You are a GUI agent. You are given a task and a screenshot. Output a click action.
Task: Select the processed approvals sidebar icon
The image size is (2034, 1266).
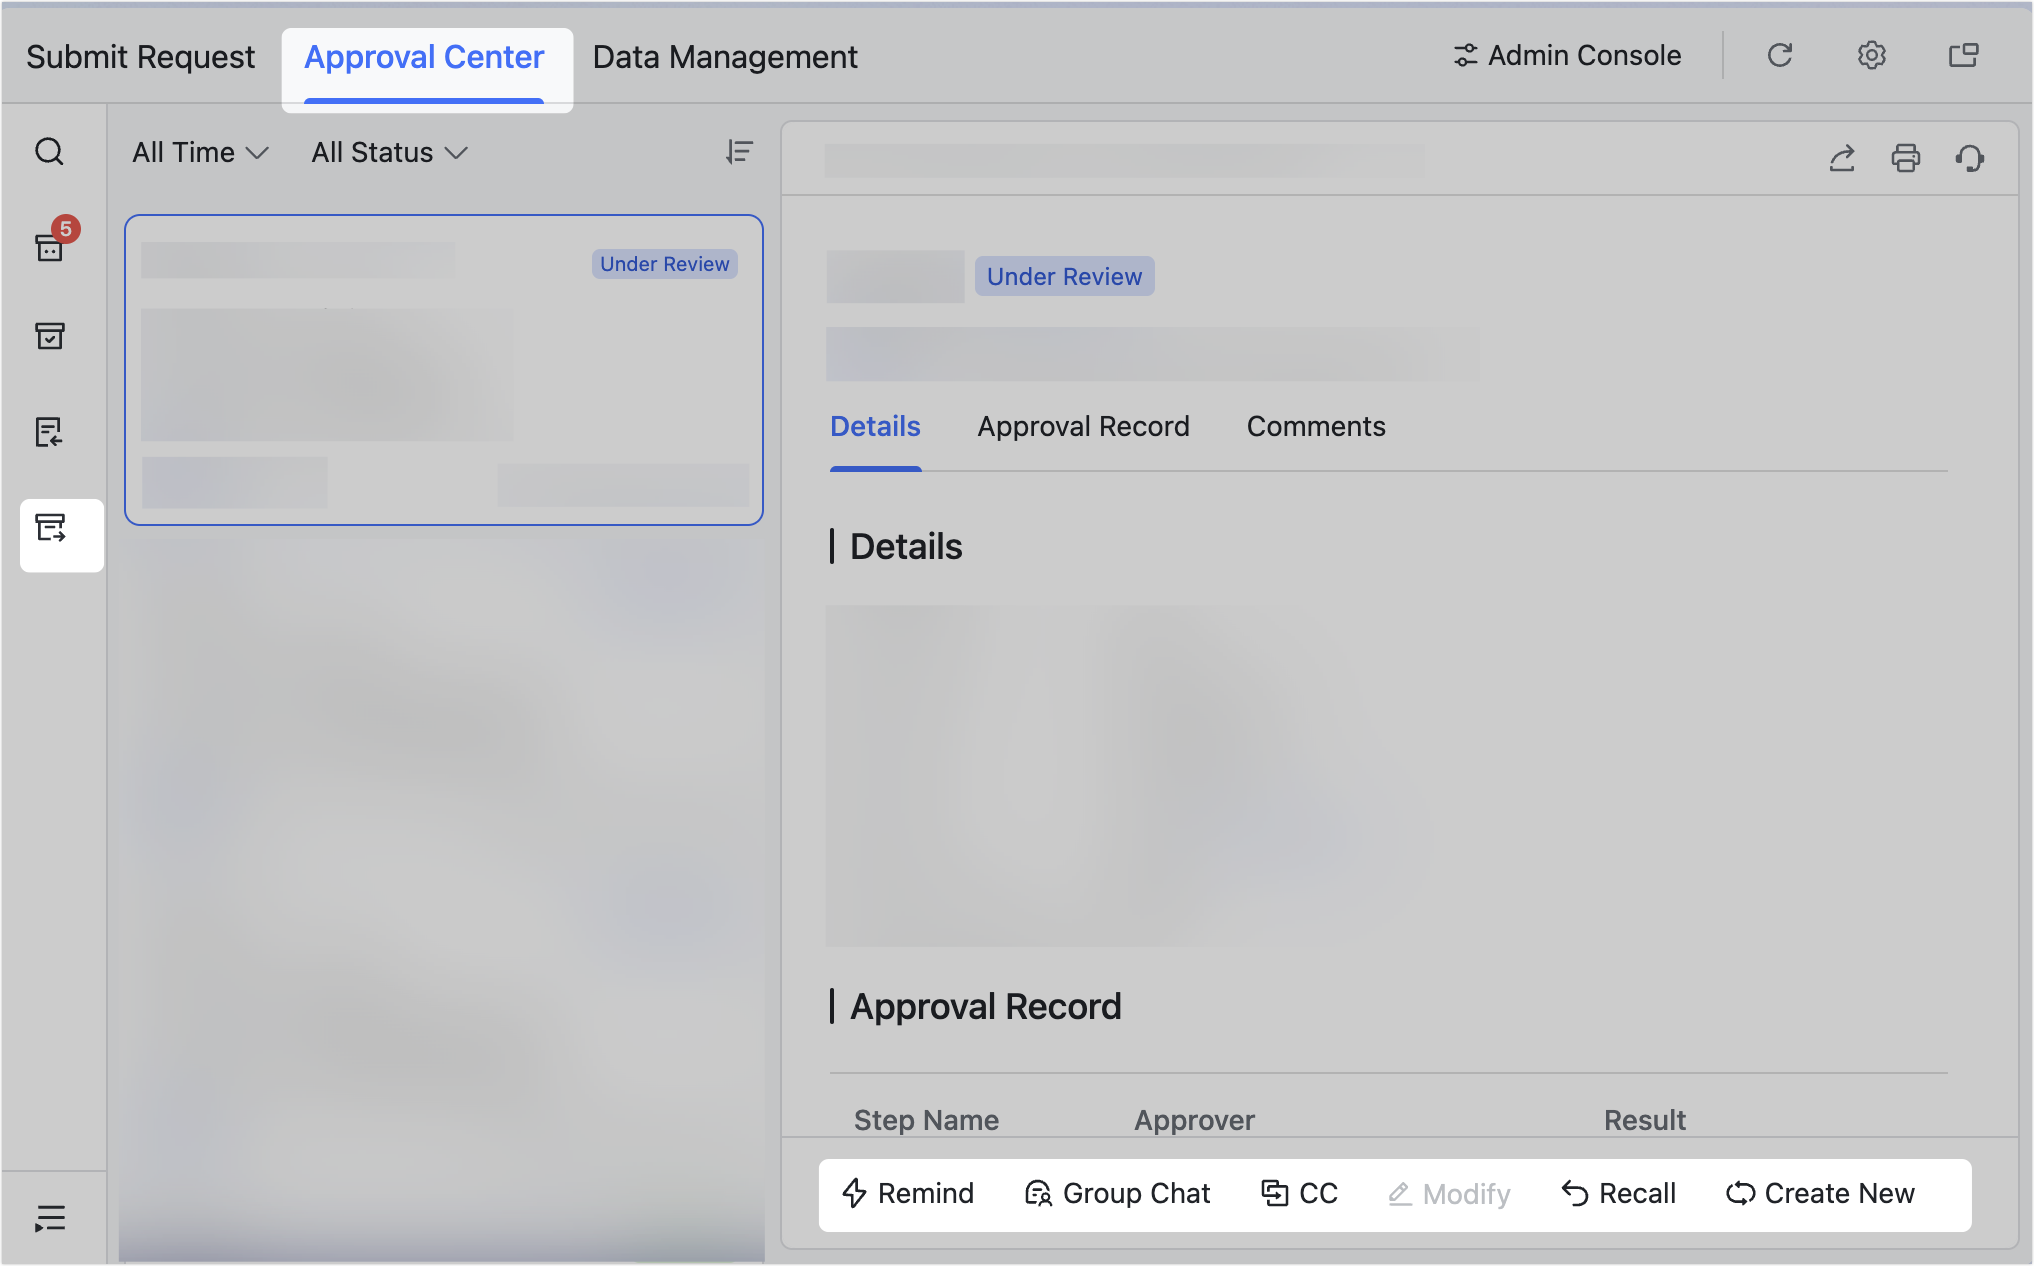click(x=50, y=337)
